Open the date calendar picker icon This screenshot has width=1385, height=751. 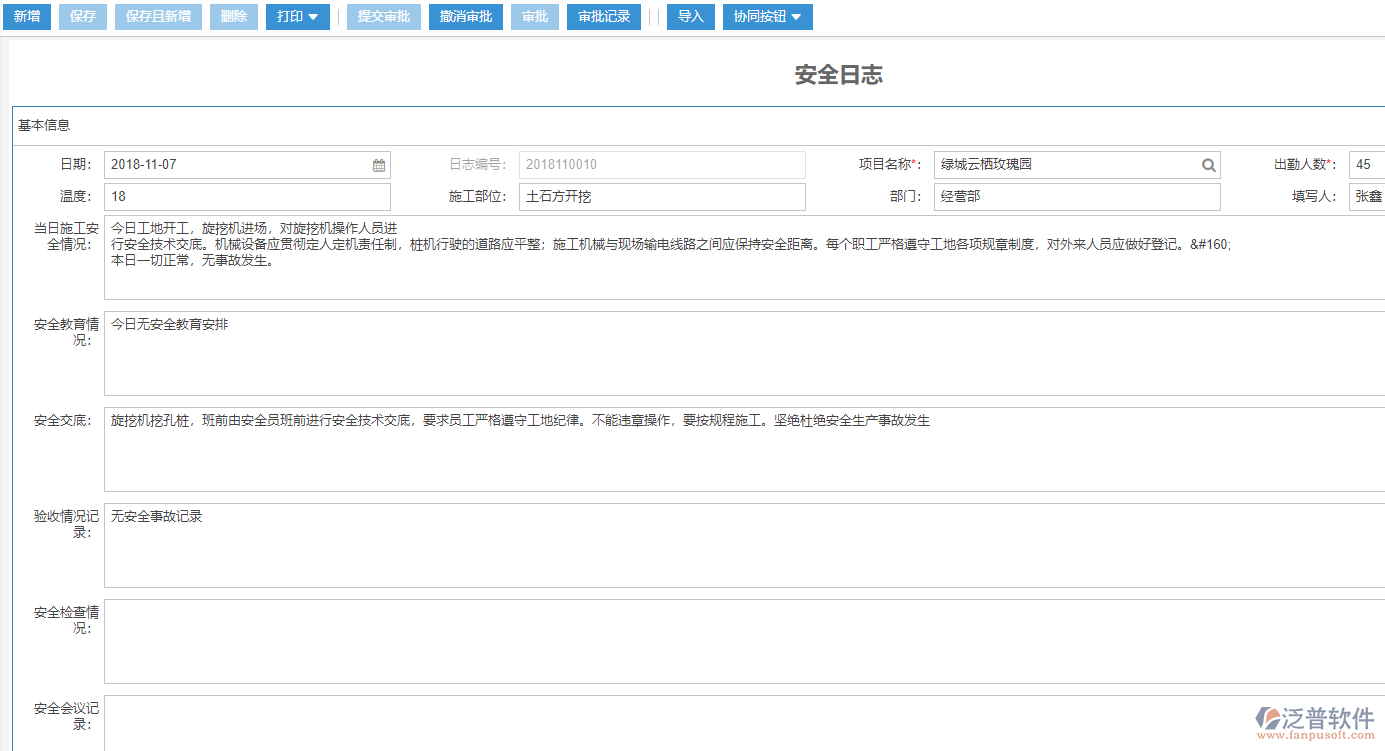coord(379,165)
